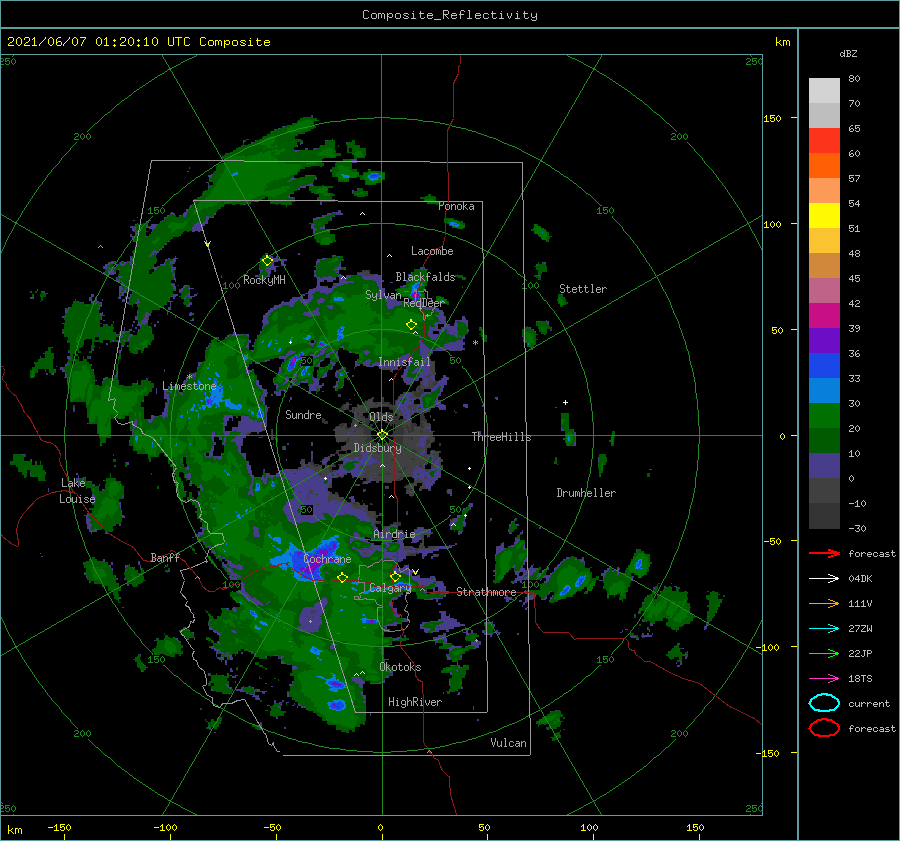Click the yellow radar-center diamond between Olds and Didsbury
900x841 pixels.
pyautogui.click(x=382, y=435)
